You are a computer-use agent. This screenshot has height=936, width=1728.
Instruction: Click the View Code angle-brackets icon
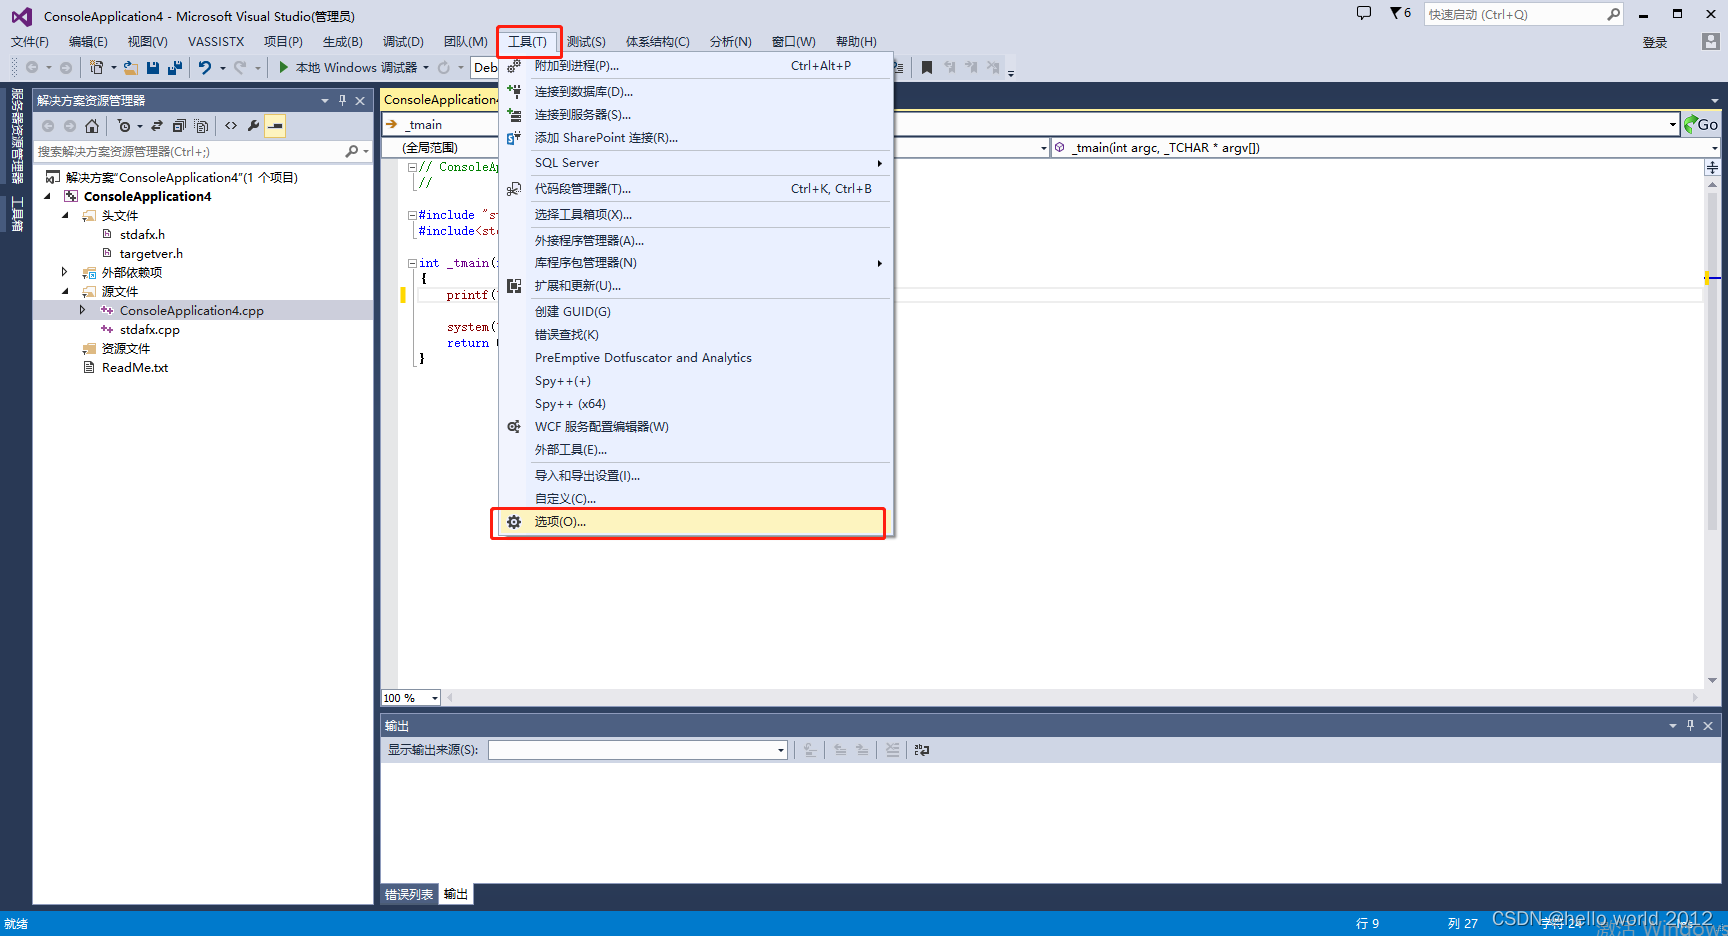[231, 126]
